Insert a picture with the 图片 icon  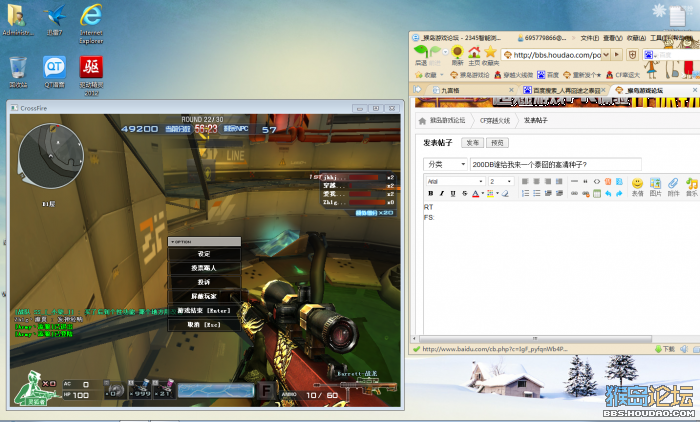[x=655, y=183]
